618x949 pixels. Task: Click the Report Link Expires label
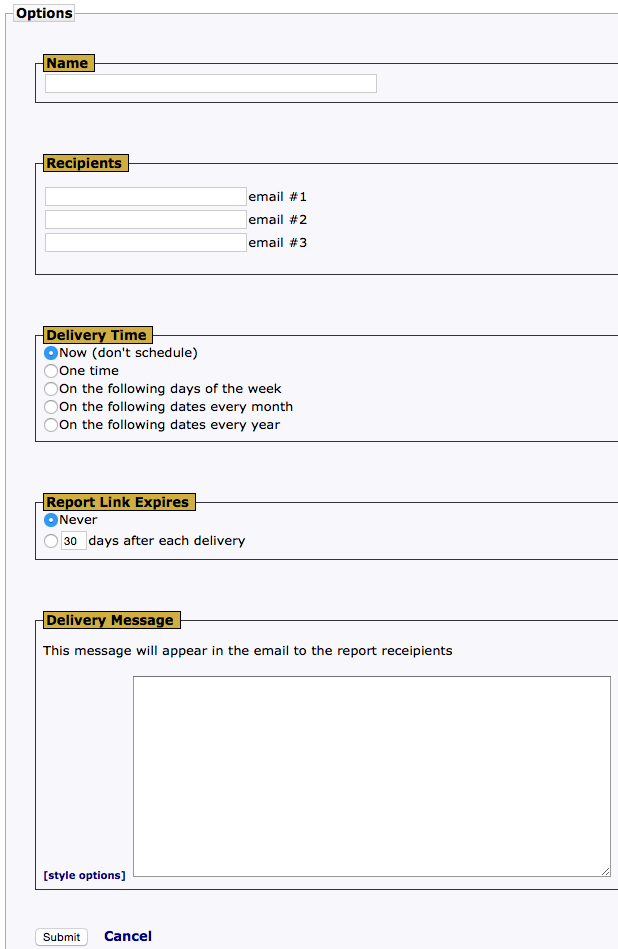[117, 502]
